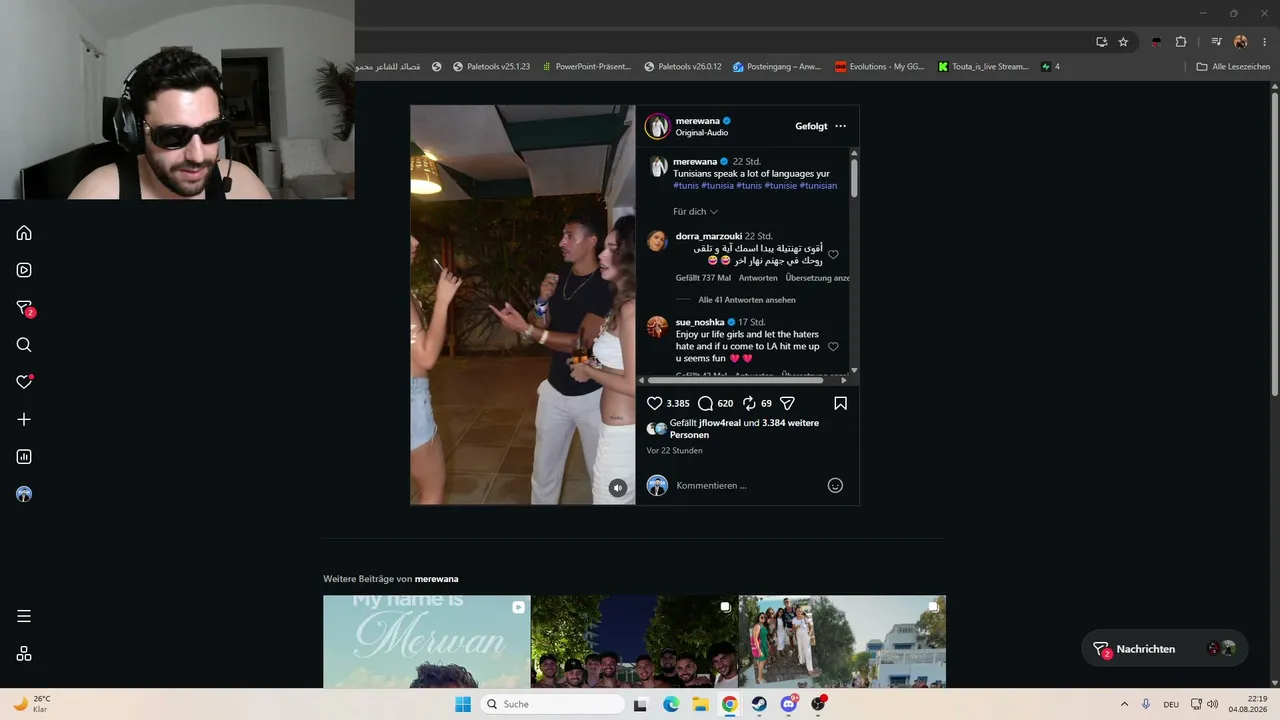Open direct messages icon in the sidebar
The height and width of the screenshot is (720, 1280).
25,308
